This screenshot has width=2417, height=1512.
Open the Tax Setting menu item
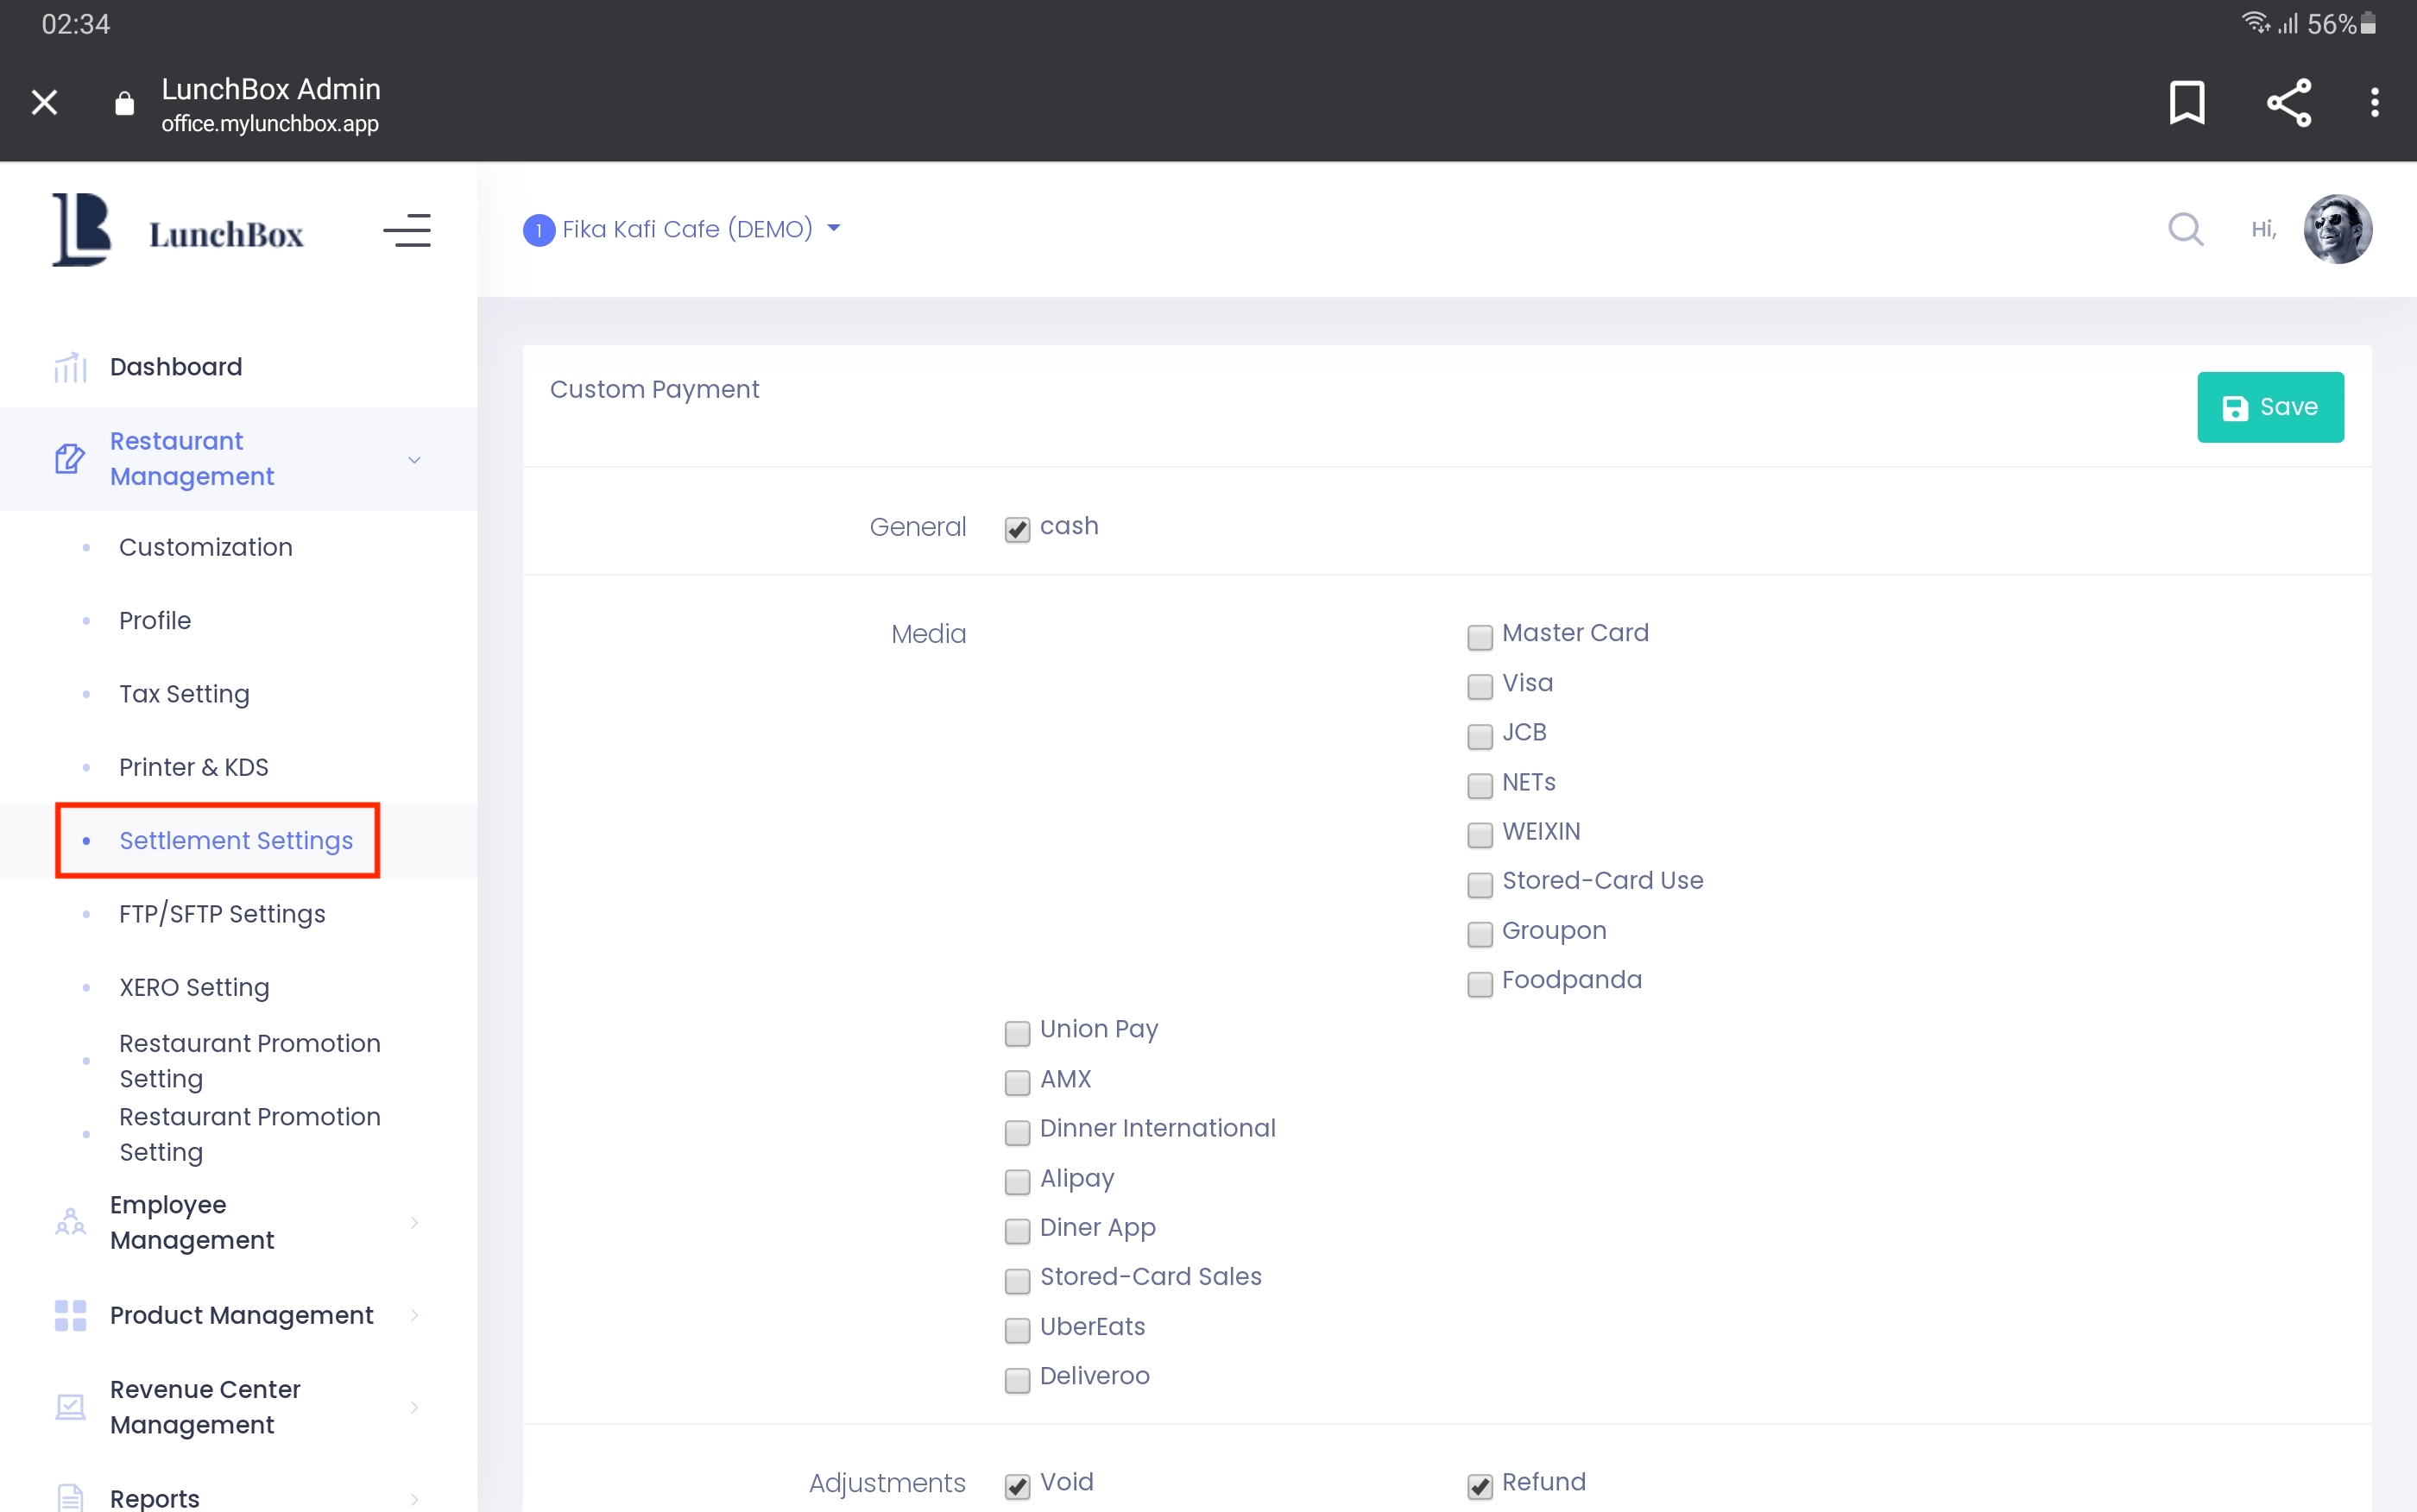pyautogui.click(x=184, y=693)
